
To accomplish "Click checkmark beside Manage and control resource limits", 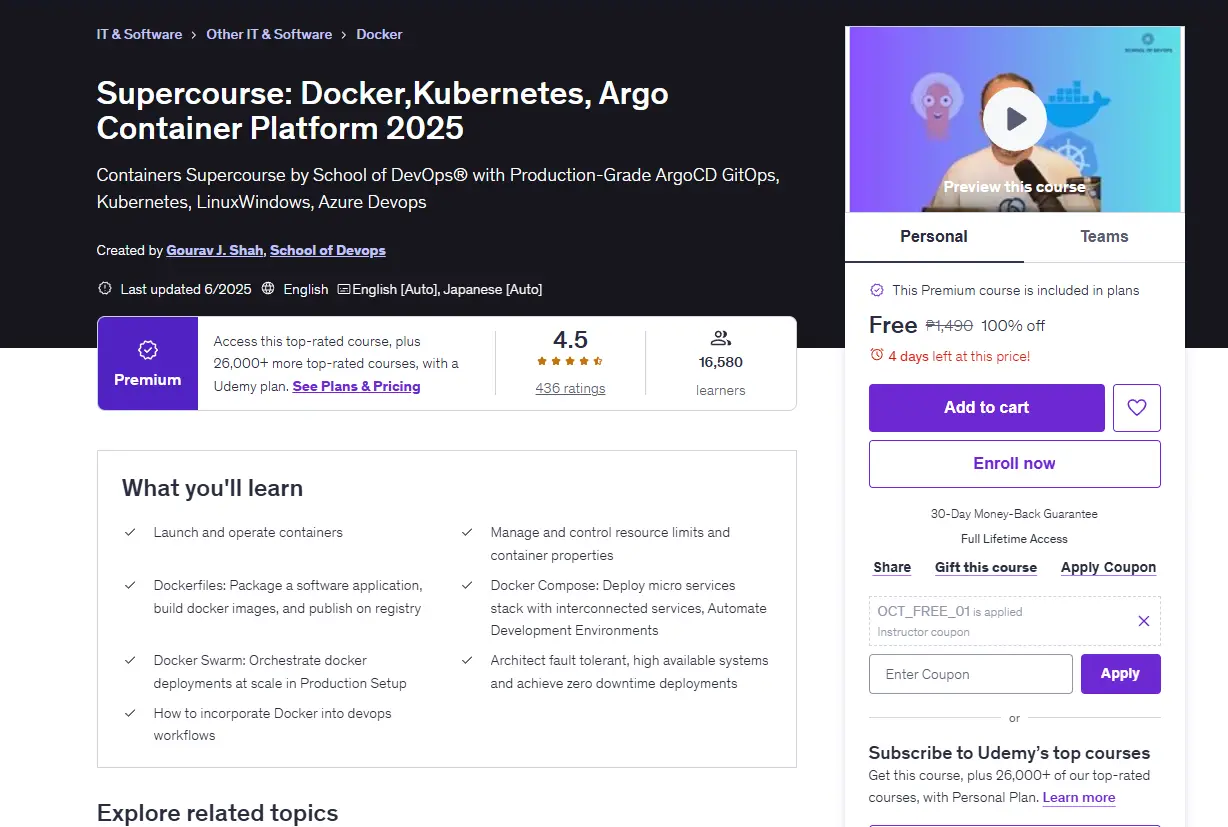I will pos(467,532).
